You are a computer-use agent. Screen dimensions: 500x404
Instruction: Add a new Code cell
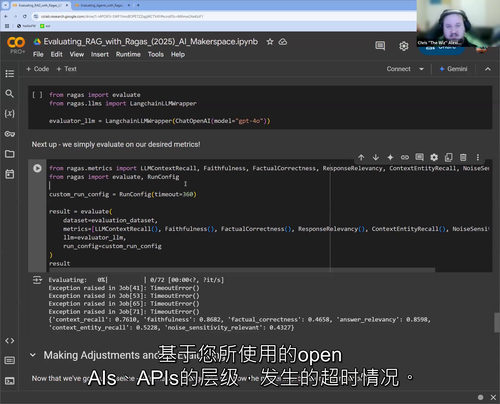tap(38, 69)
